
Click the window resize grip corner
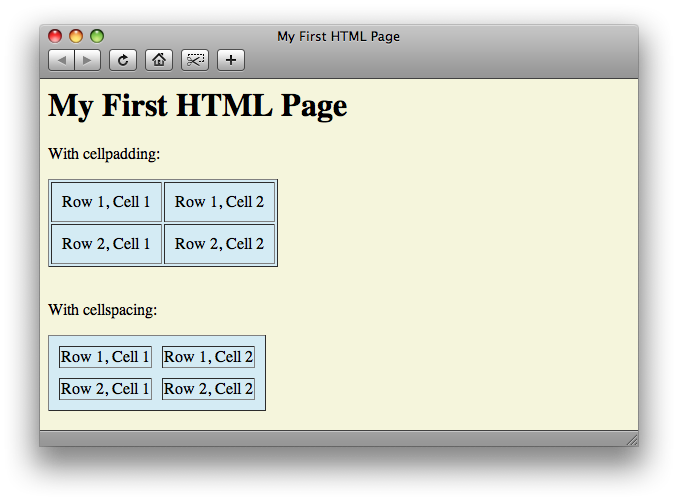coord(632,440)
